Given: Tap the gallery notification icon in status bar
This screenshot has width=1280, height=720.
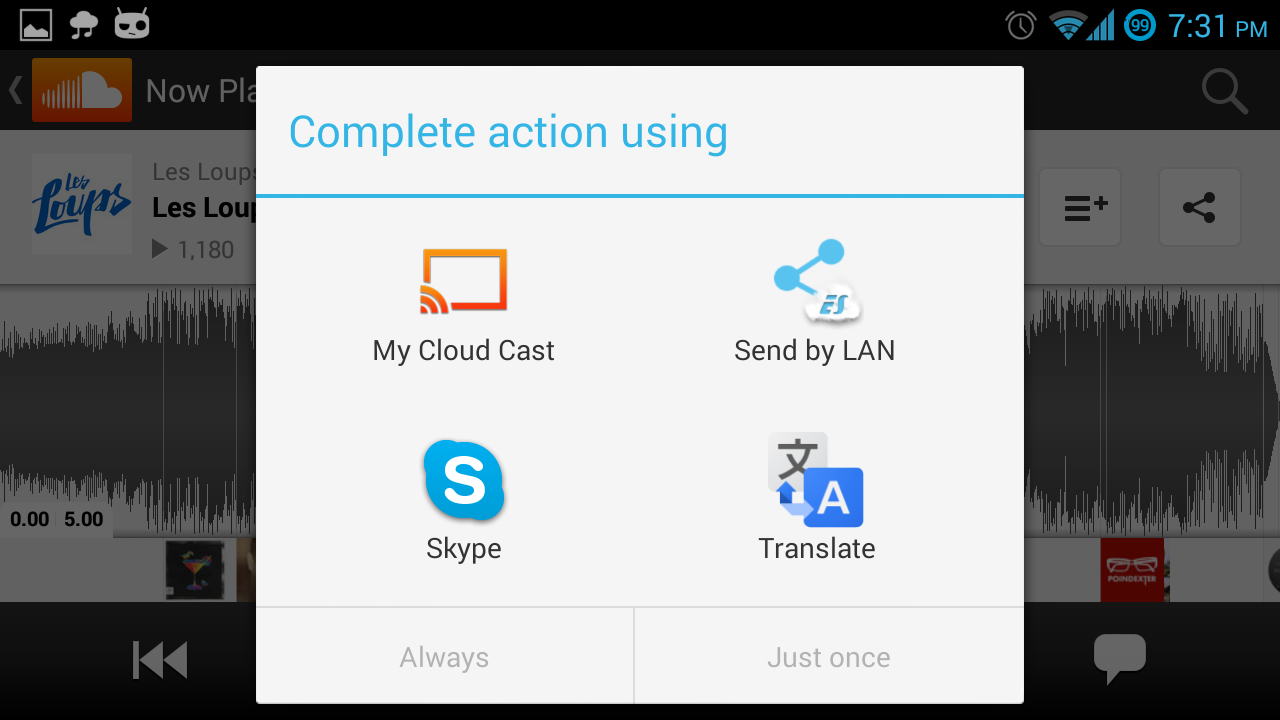Looking at the screenshot, I should 36,24.
